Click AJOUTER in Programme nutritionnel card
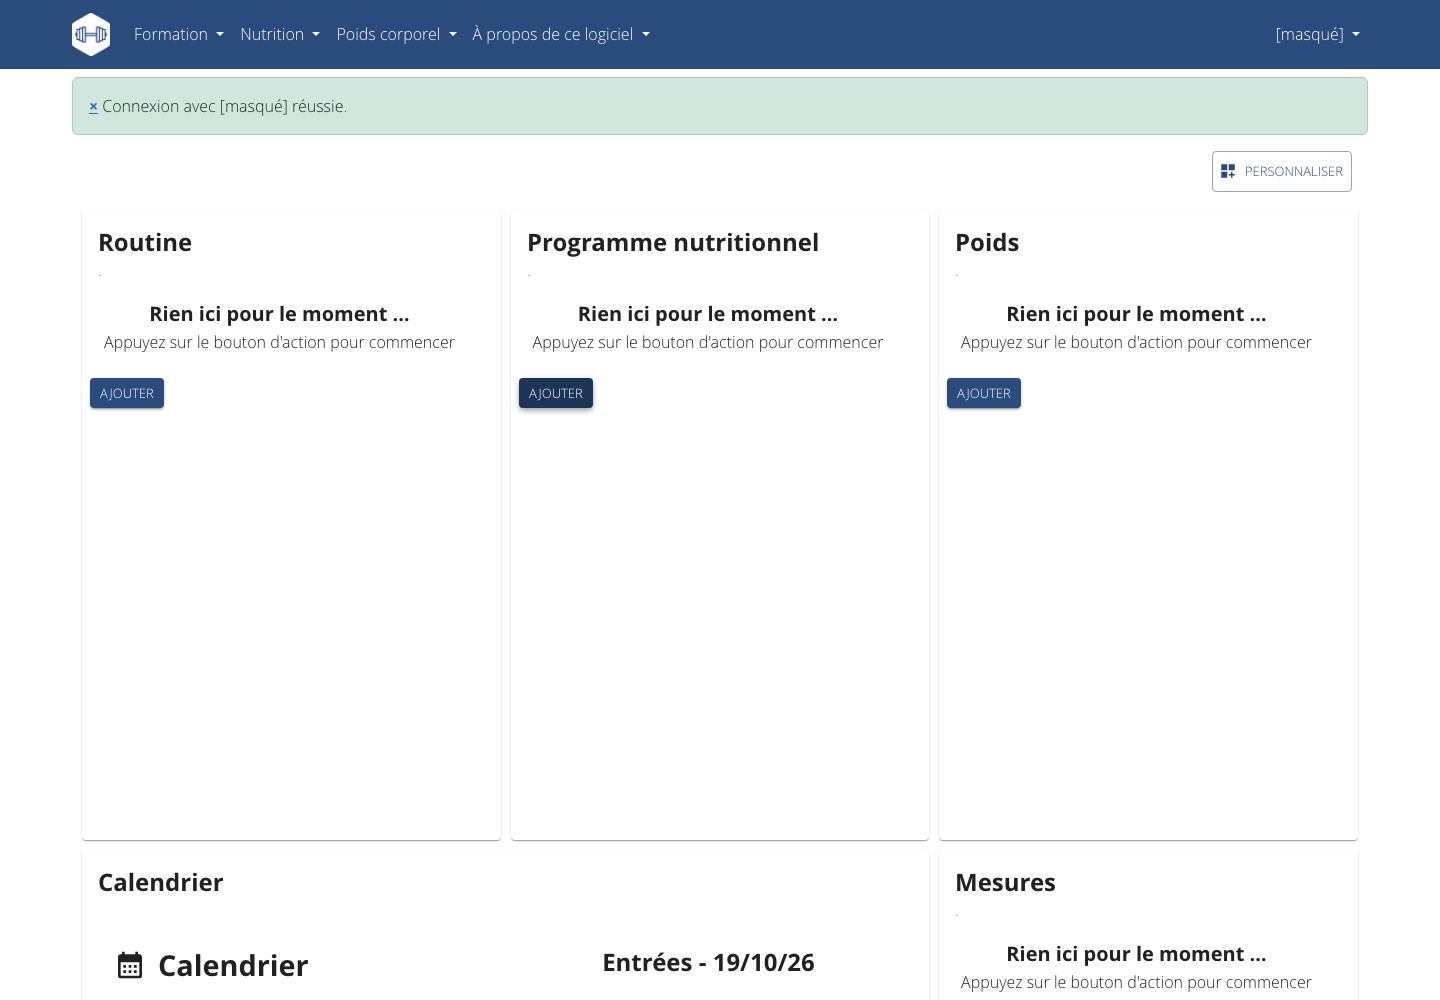 coord(556,393)
